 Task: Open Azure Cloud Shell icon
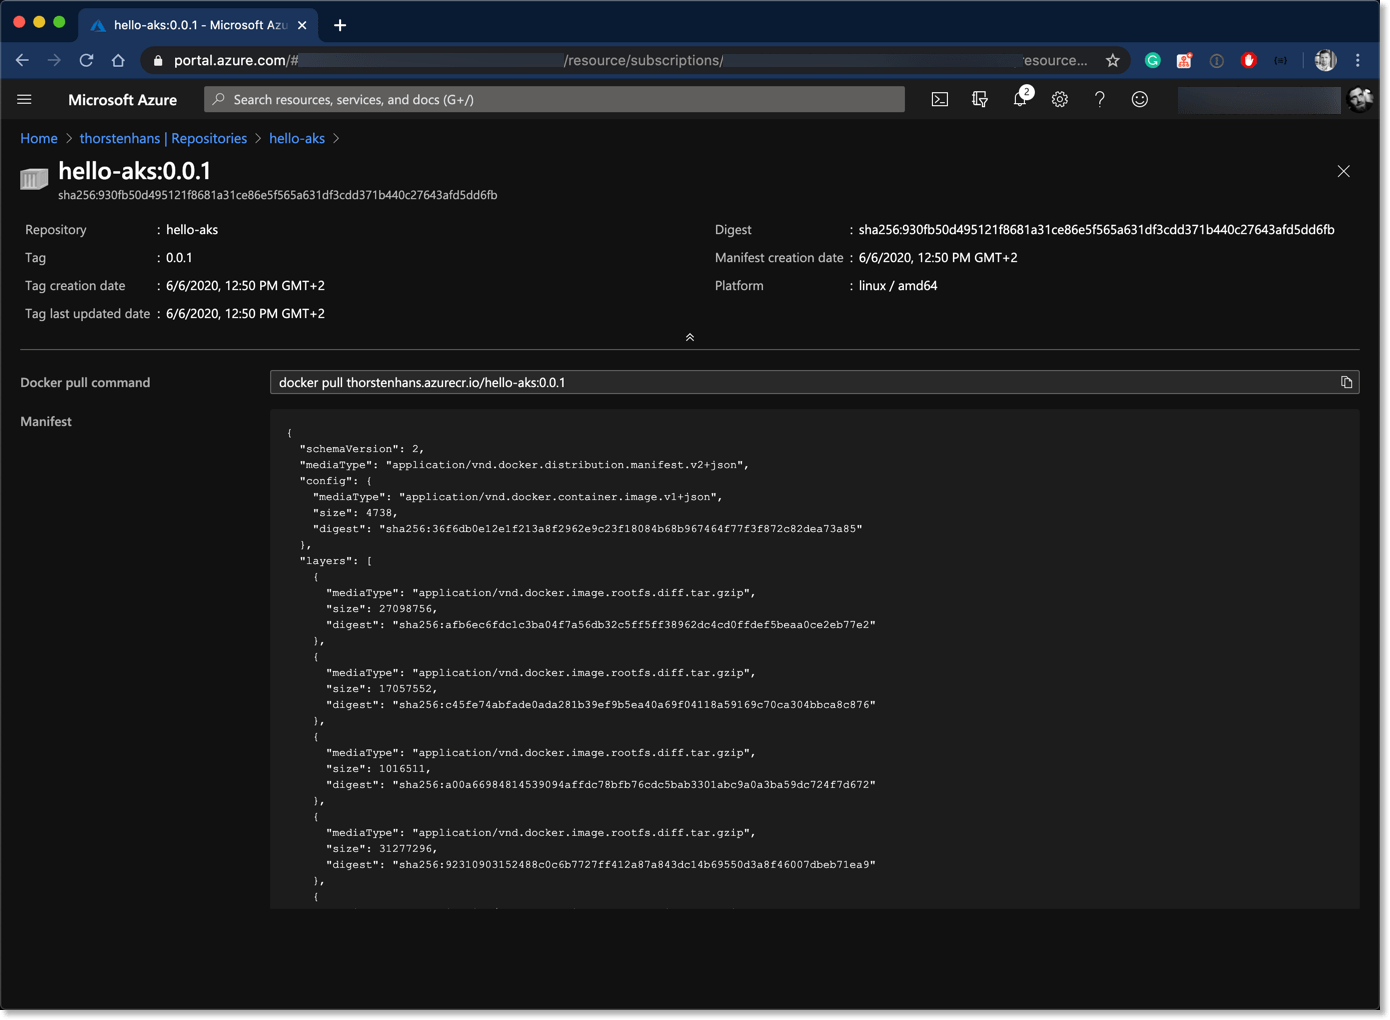940,99
